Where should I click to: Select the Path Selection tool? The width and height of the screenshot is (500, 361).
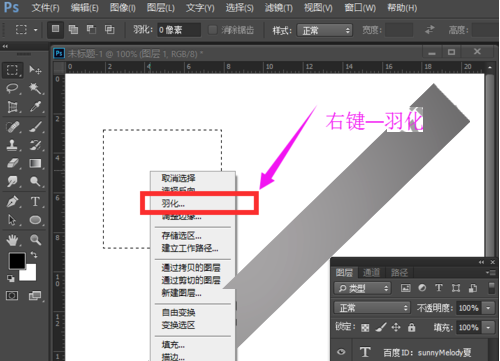(x=13, y=220)
